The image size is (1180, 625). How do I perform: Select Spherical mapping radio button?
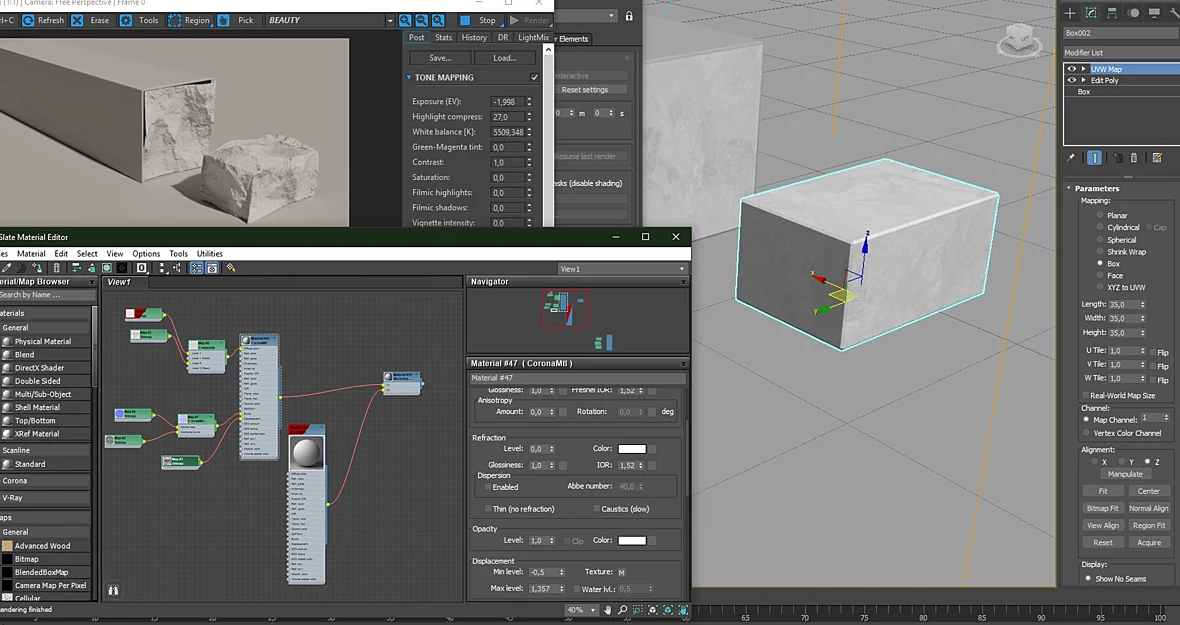pos(1099,239)
